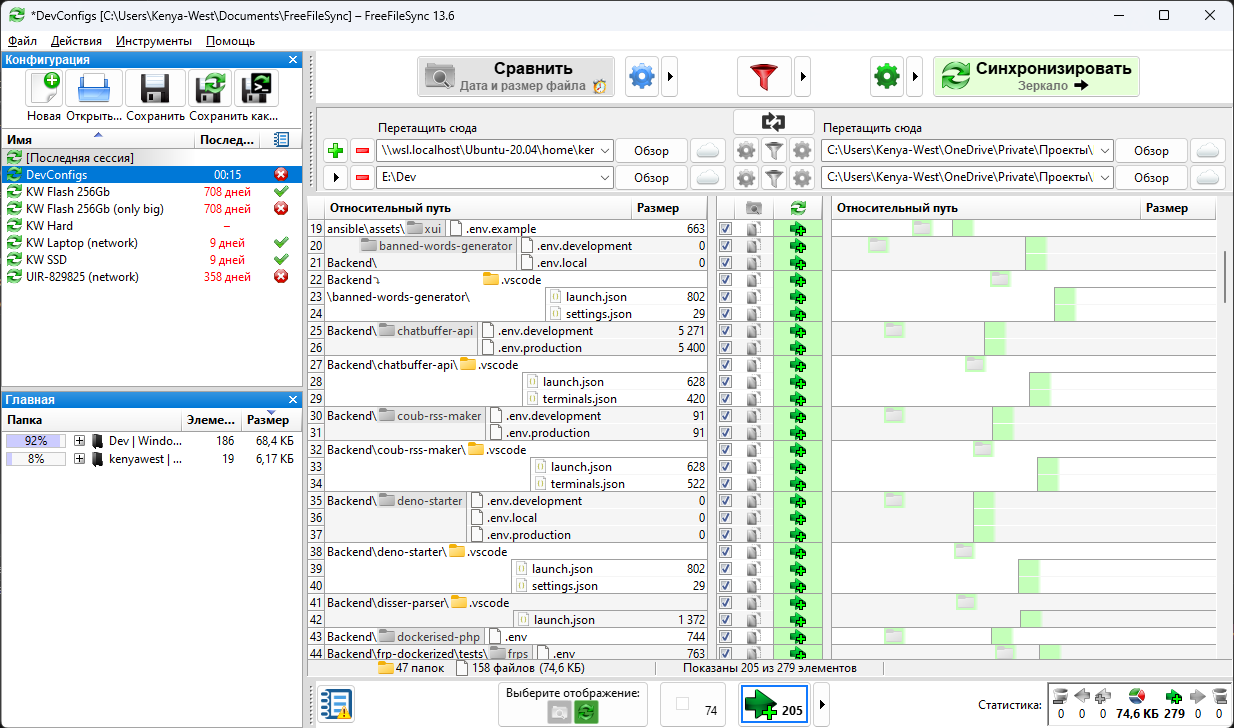
Task: Click the cloud icon next to the wsl.localhost path
Action: point(708,151)
